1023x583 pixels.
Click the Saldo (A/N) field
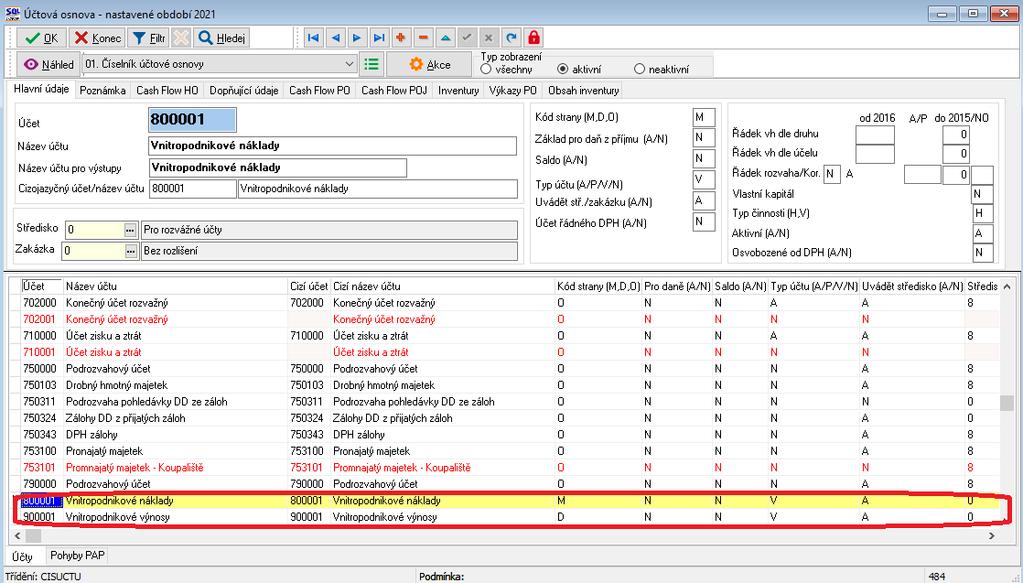[704, 158]
